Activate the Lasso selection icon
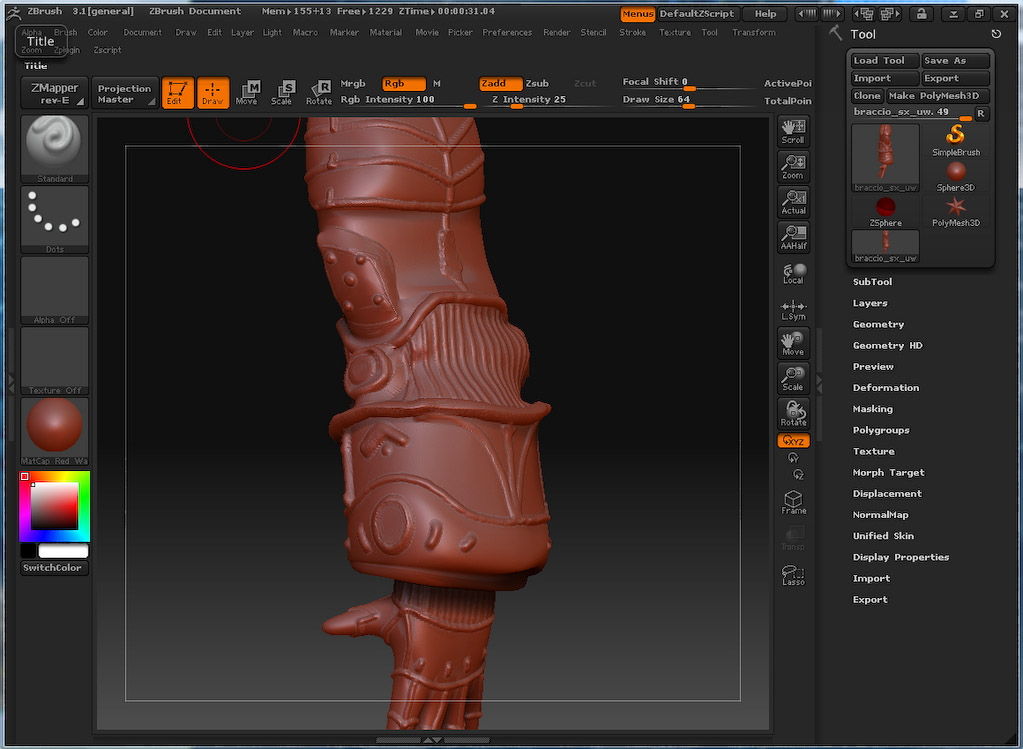The height and width of the screenshot is (749, 1023). [x=793, y=574]
